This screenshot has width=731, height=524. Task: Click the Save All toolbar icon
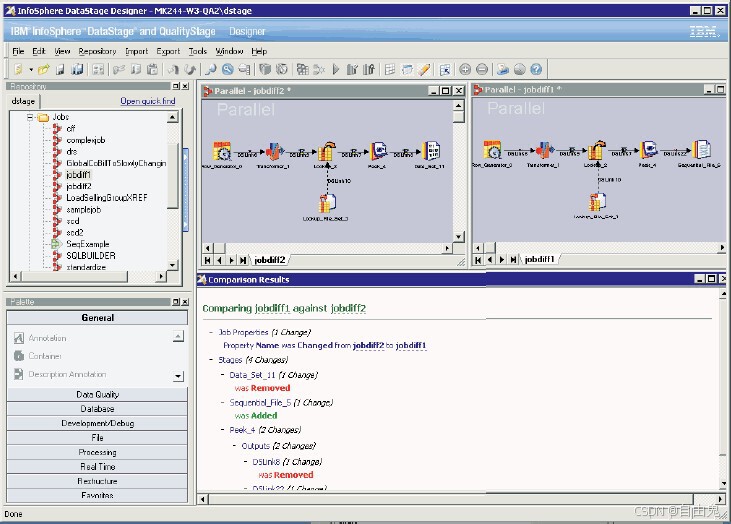coord(77,69)
